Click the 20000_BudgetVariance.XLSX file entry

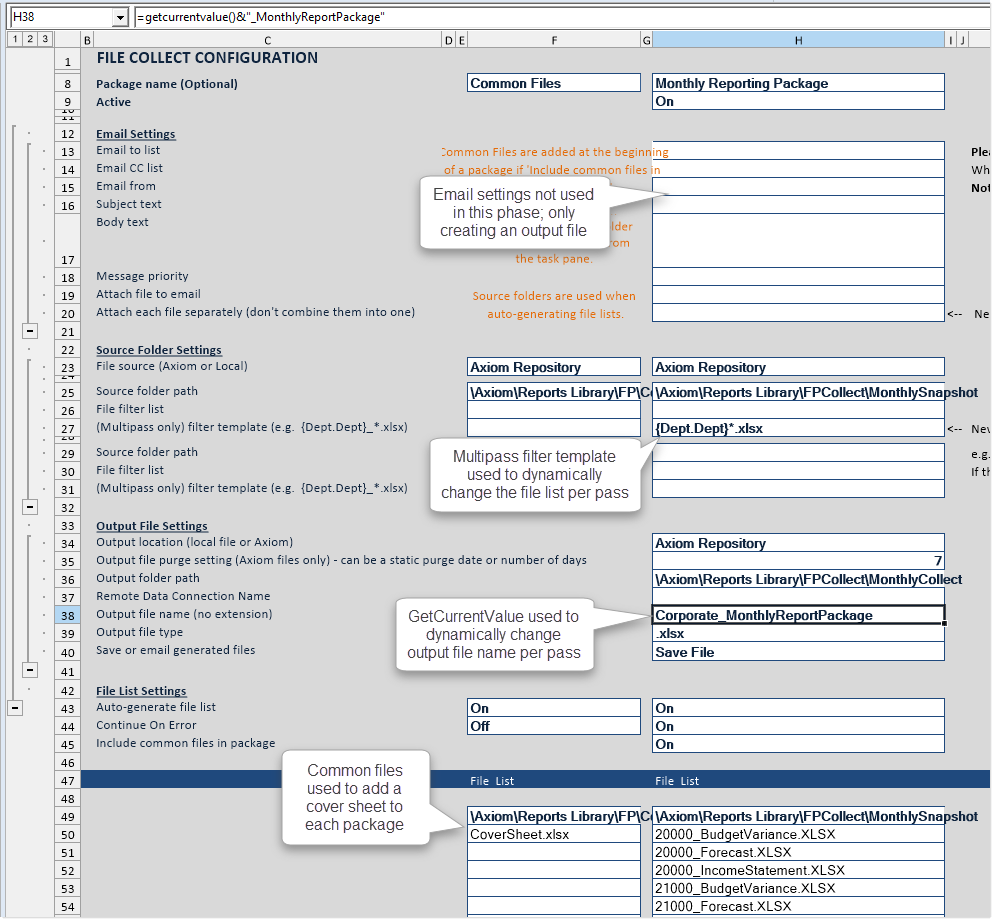(x=797, y=834)
